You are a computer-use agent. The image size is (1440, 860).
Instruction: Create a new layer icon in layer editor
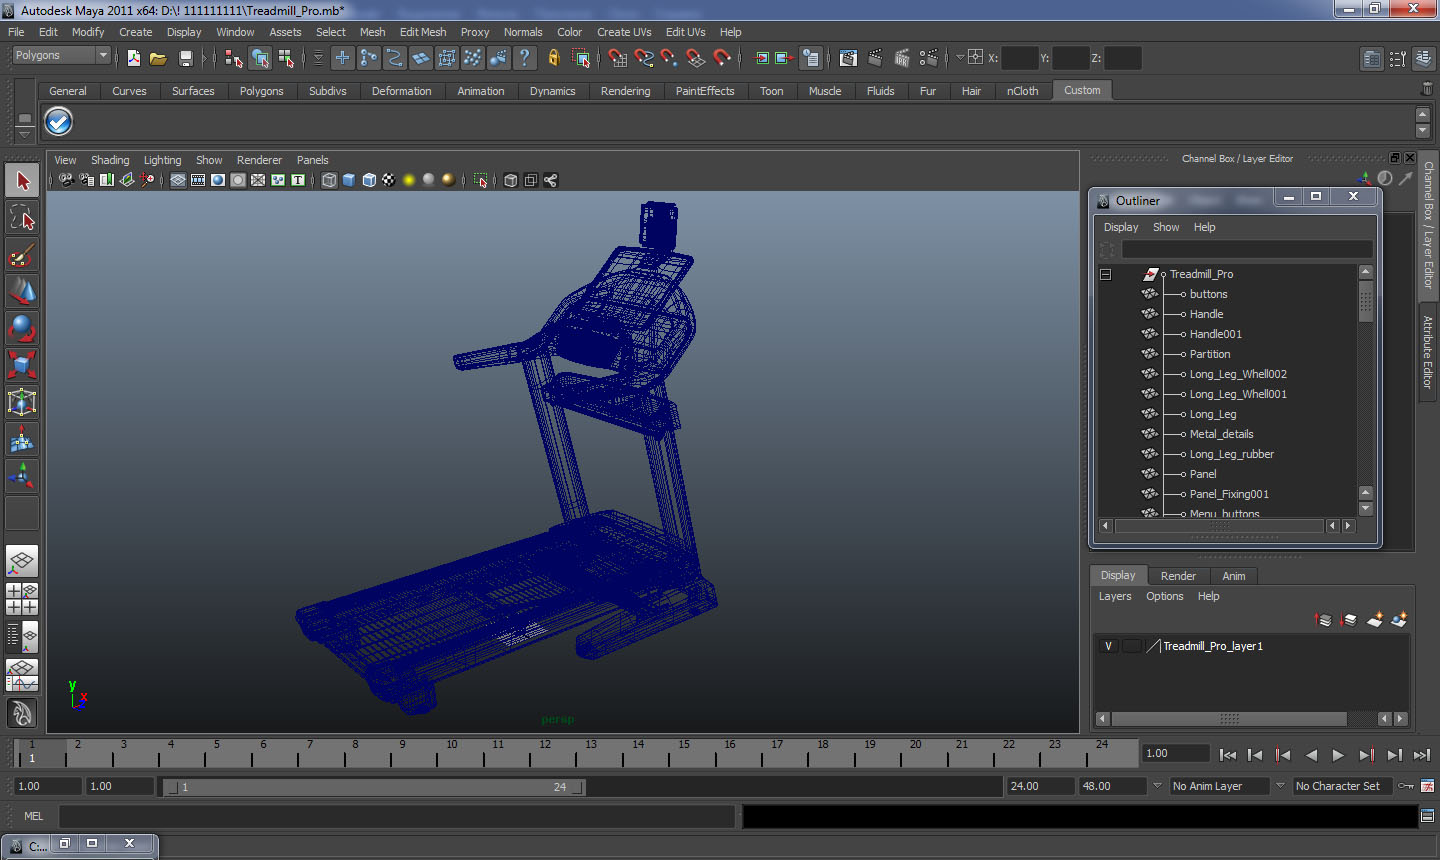click(1375, 620)
